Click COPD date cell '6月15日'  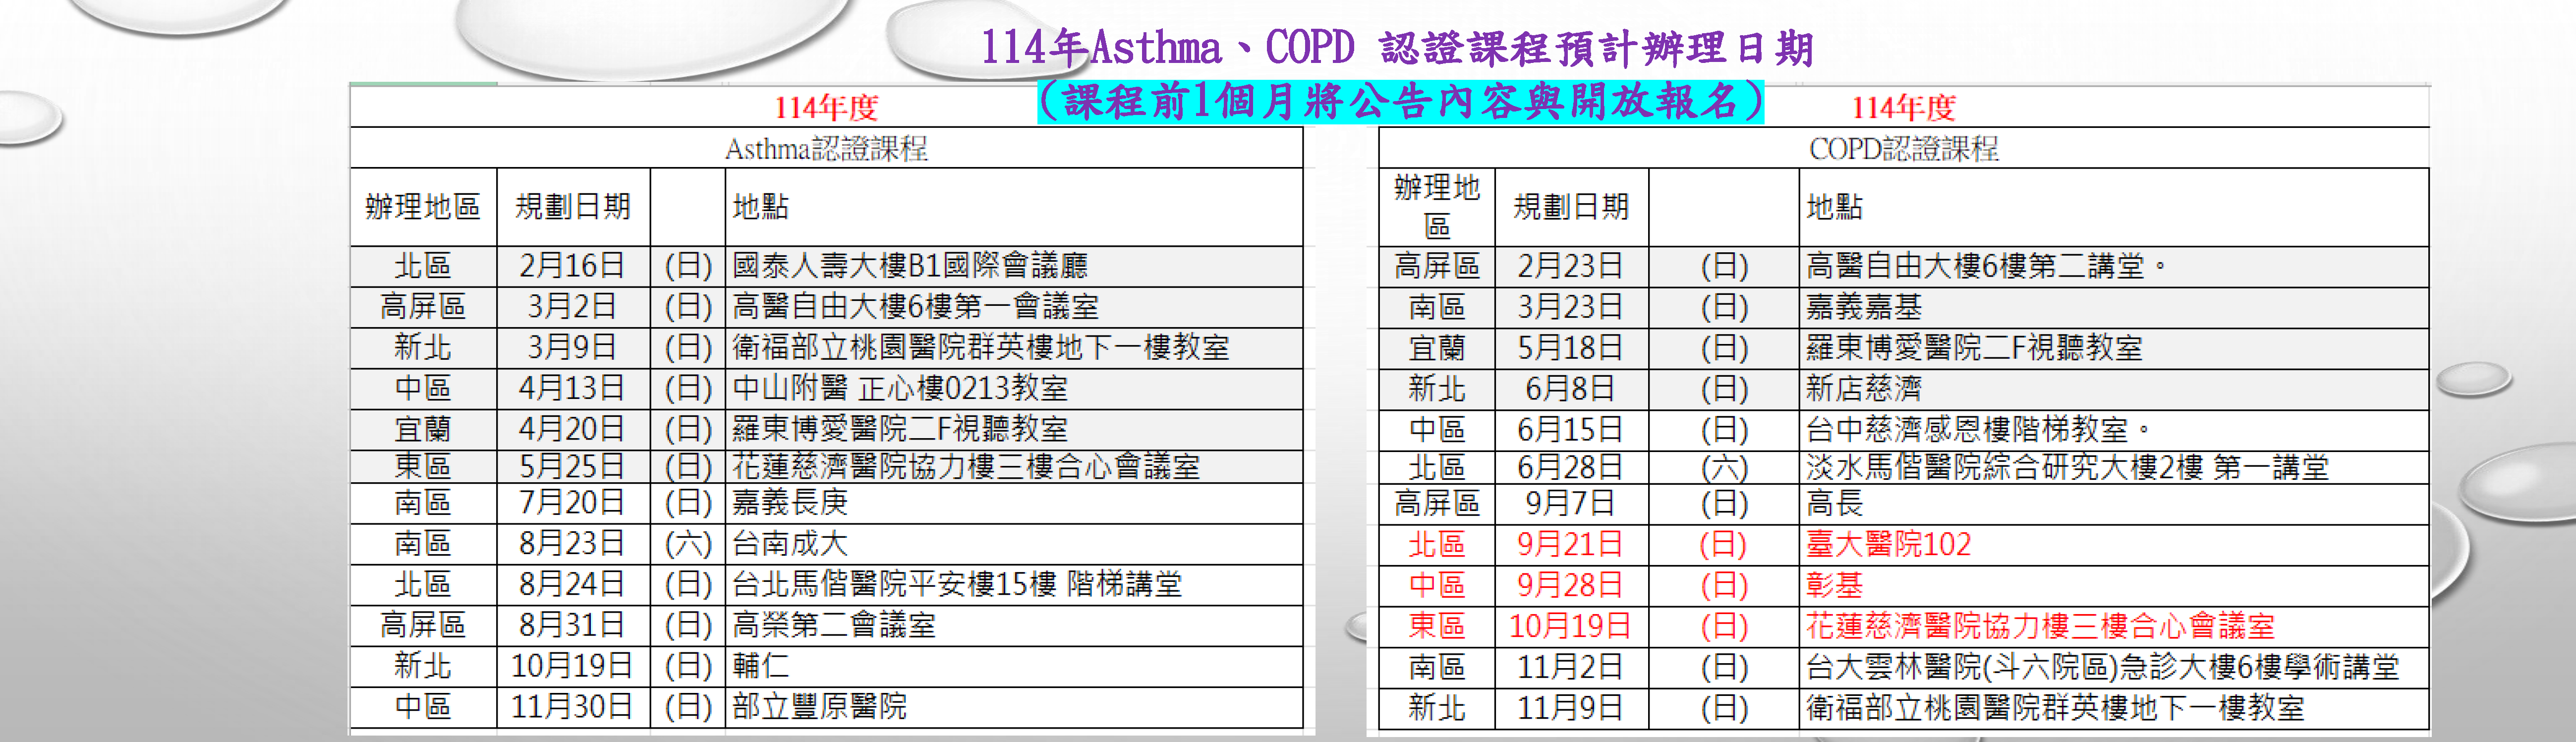(x=1570, y=429)
